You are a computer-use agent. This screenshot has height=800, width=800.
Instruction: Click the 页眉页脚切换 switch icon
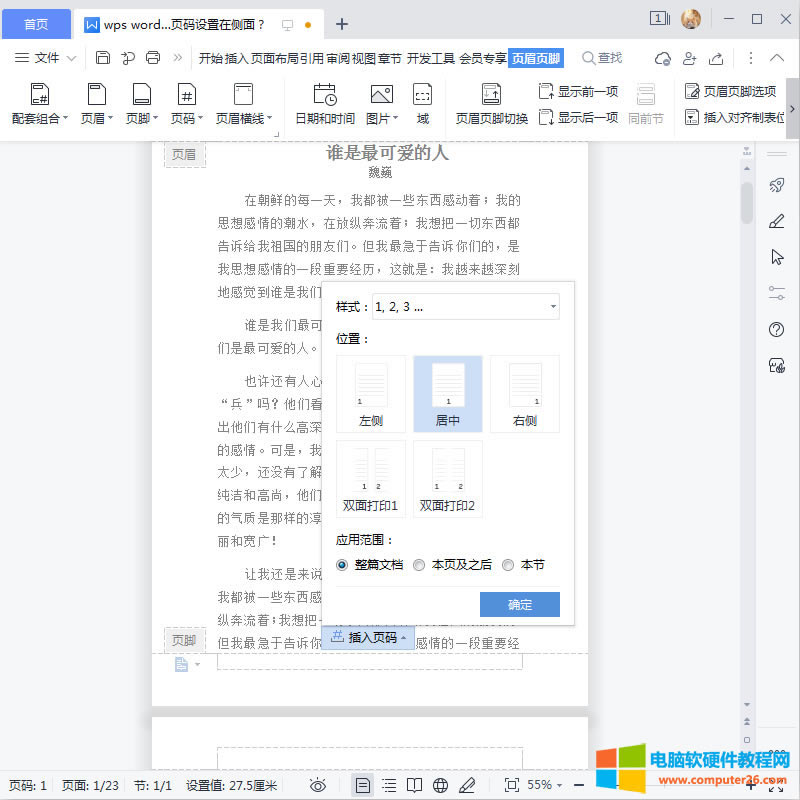tap(491, 95)
